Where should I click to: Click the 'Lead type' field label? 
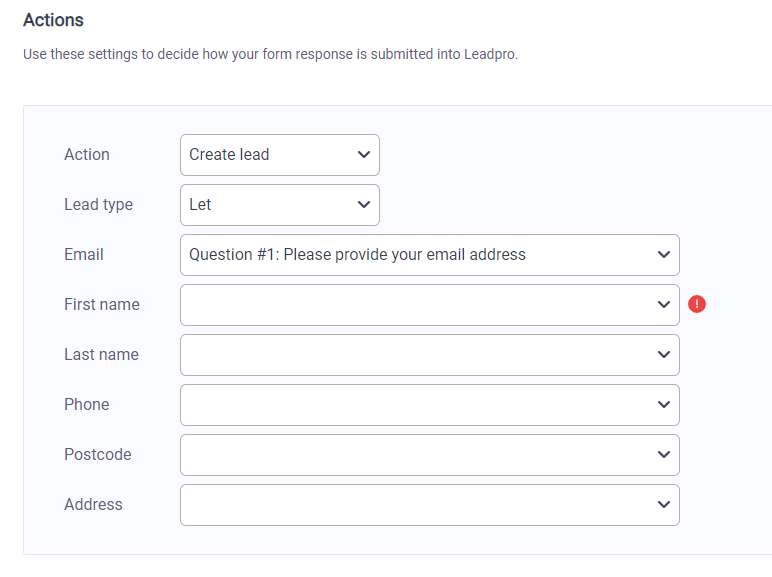coord(98,205)
